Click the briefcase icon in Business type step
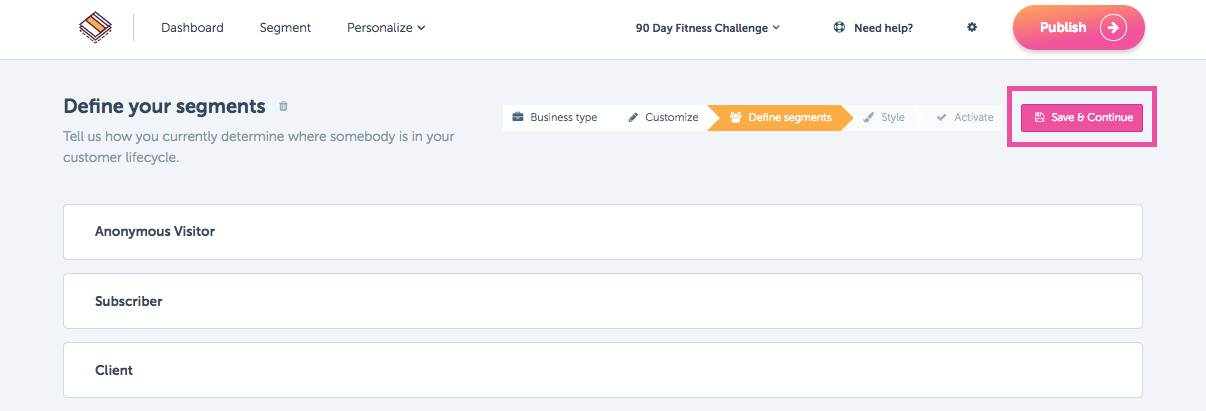Screen dimensions: 1206x411 pos(518,117)
